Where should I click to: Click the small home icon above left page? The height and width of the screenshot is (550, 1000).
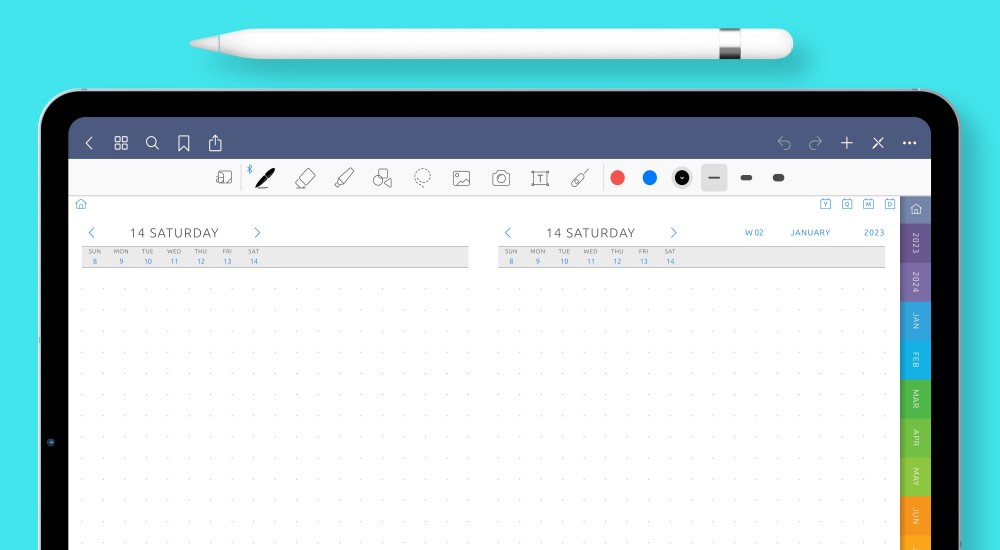(81, 204)
